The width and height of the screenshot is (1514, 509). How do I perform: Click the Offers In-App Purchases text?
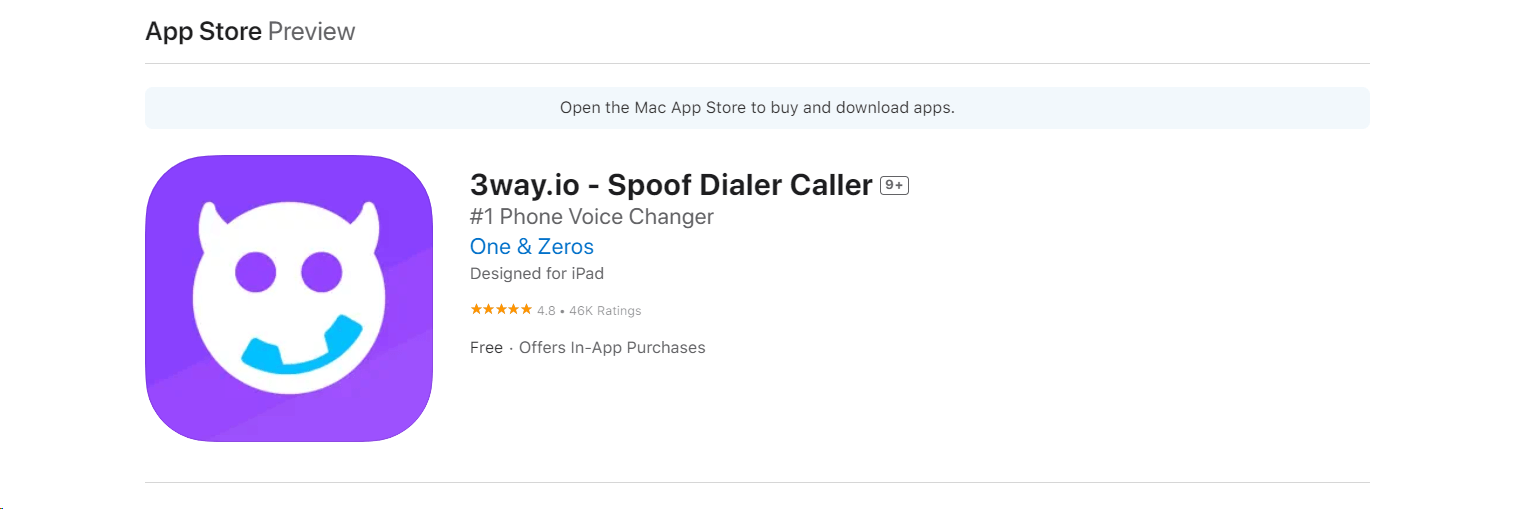[x=612, y=347]
